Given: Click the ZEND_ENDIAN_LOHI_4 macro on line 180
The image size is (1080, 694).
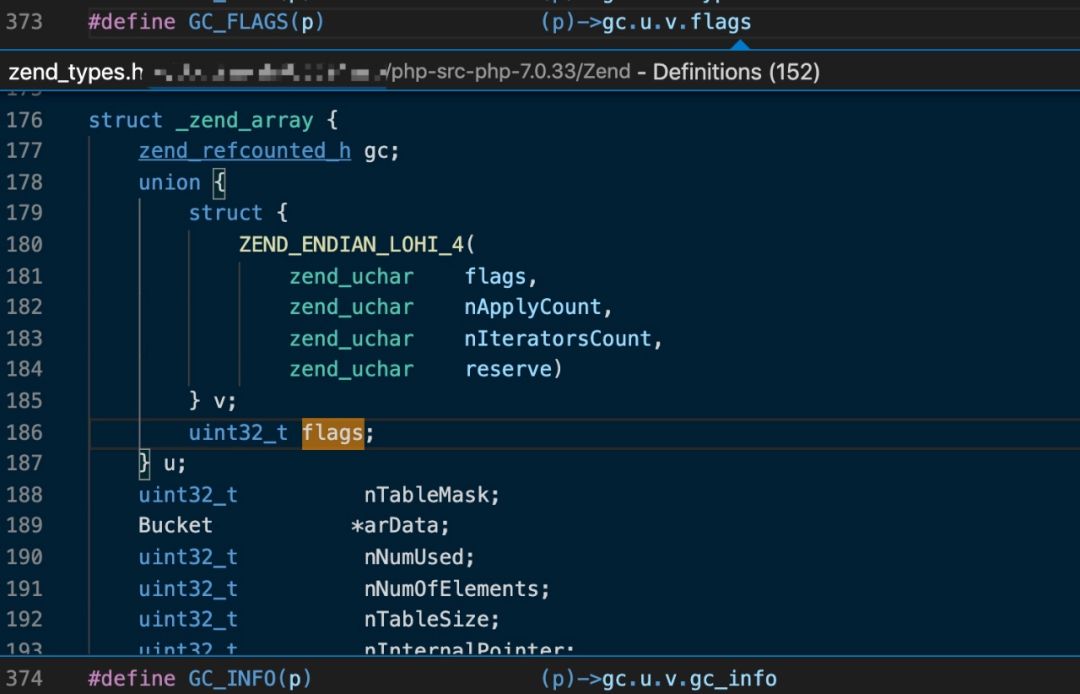Looking at the screenshot, I should 351,244.
